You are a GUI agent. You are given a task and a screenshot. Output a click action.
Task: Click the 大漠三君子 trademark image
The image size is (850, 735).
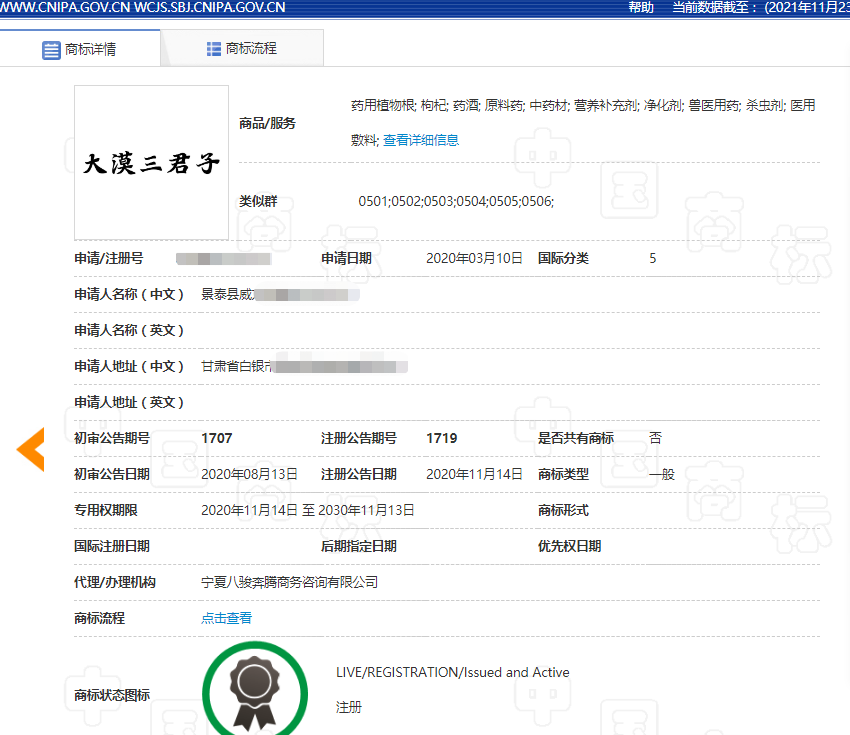pos(151,163)
